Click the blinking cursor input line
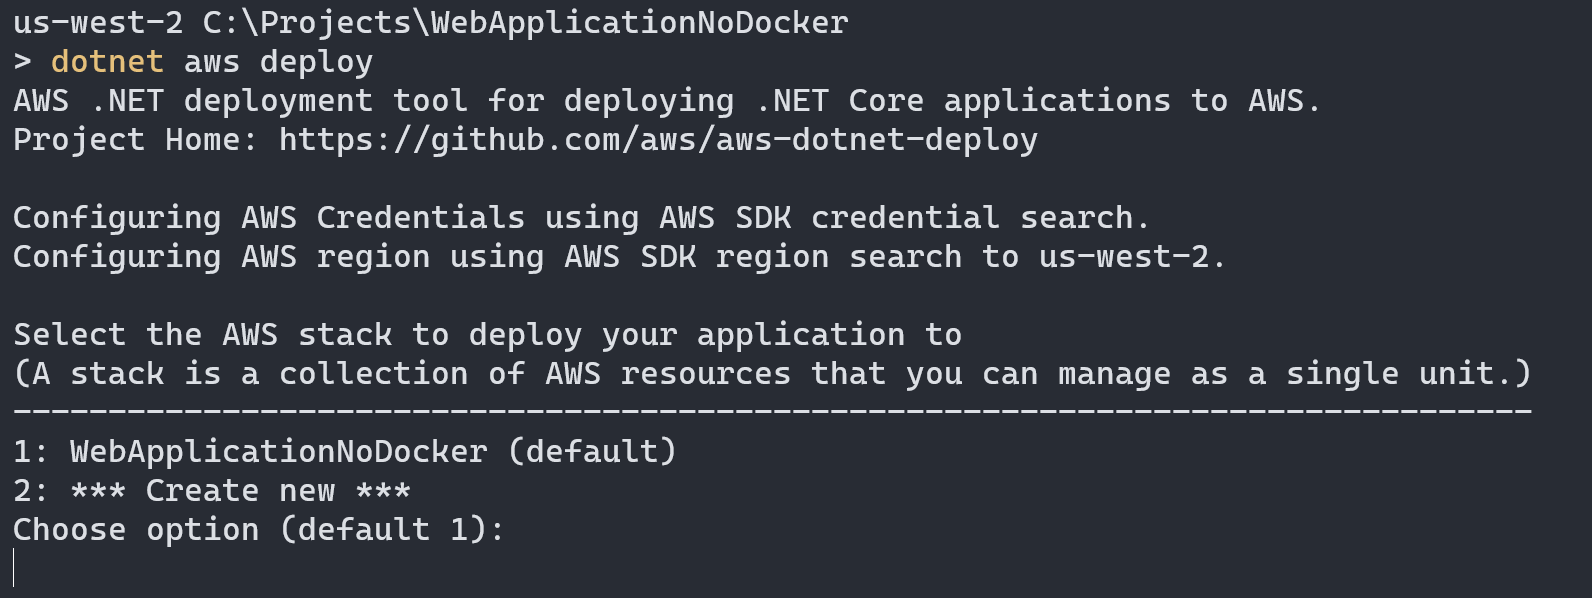This screenshot has height=598, width=1592. pos(14,568)
